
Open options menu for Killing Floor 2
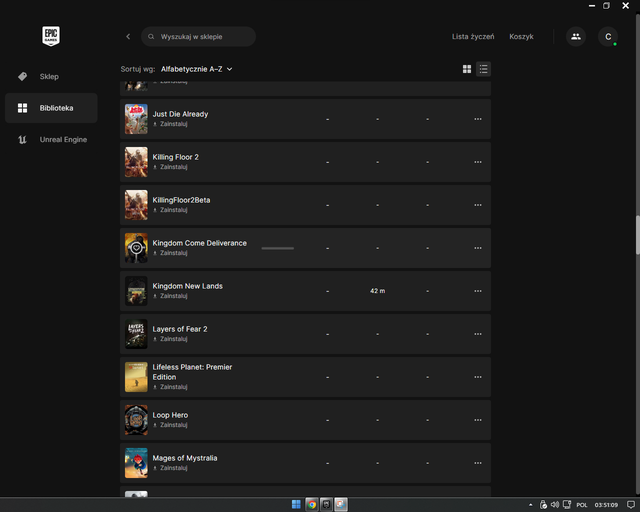coord(478,162)
